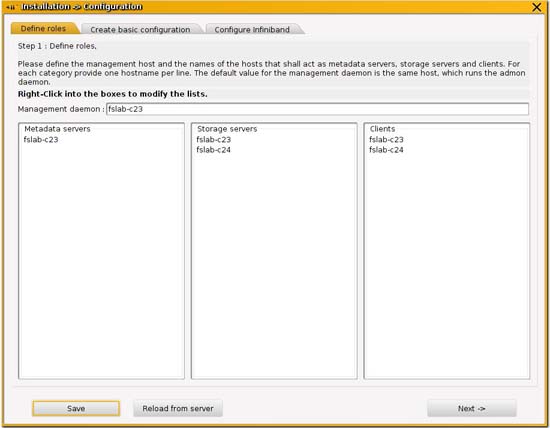Click the Save button

click(76, 408)
